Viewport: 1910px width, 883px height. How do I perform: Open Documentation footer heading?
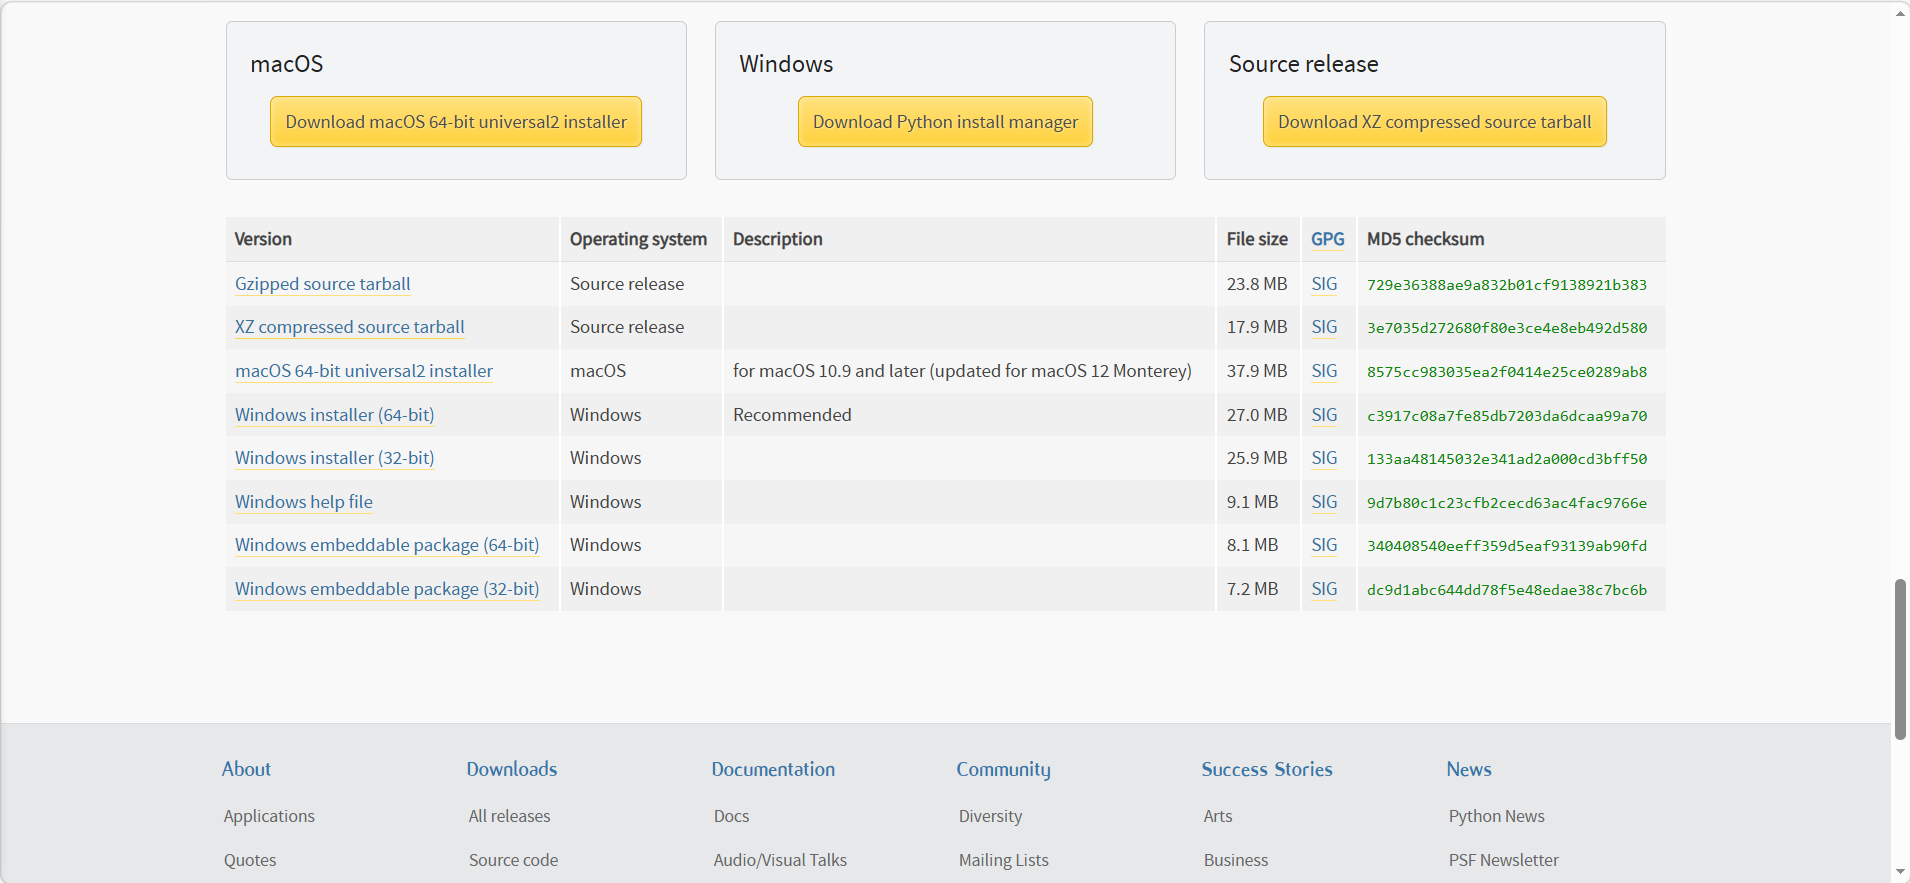(x=773, y=769)
